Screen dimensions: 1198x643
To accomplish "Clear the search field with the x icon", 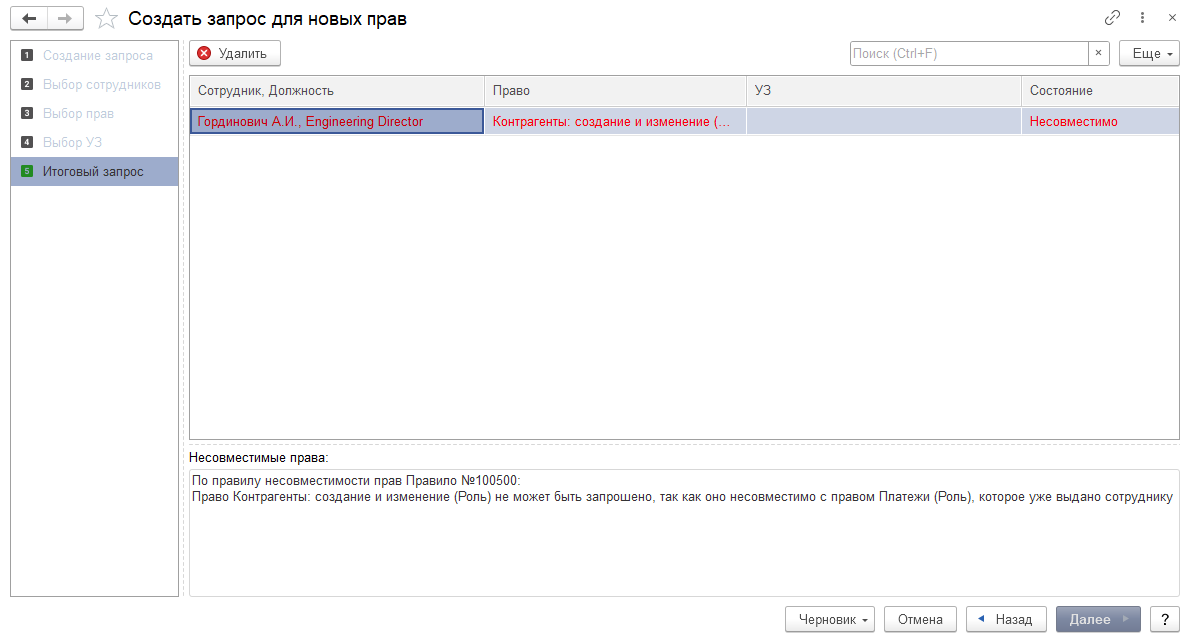I will (1099, 53).
